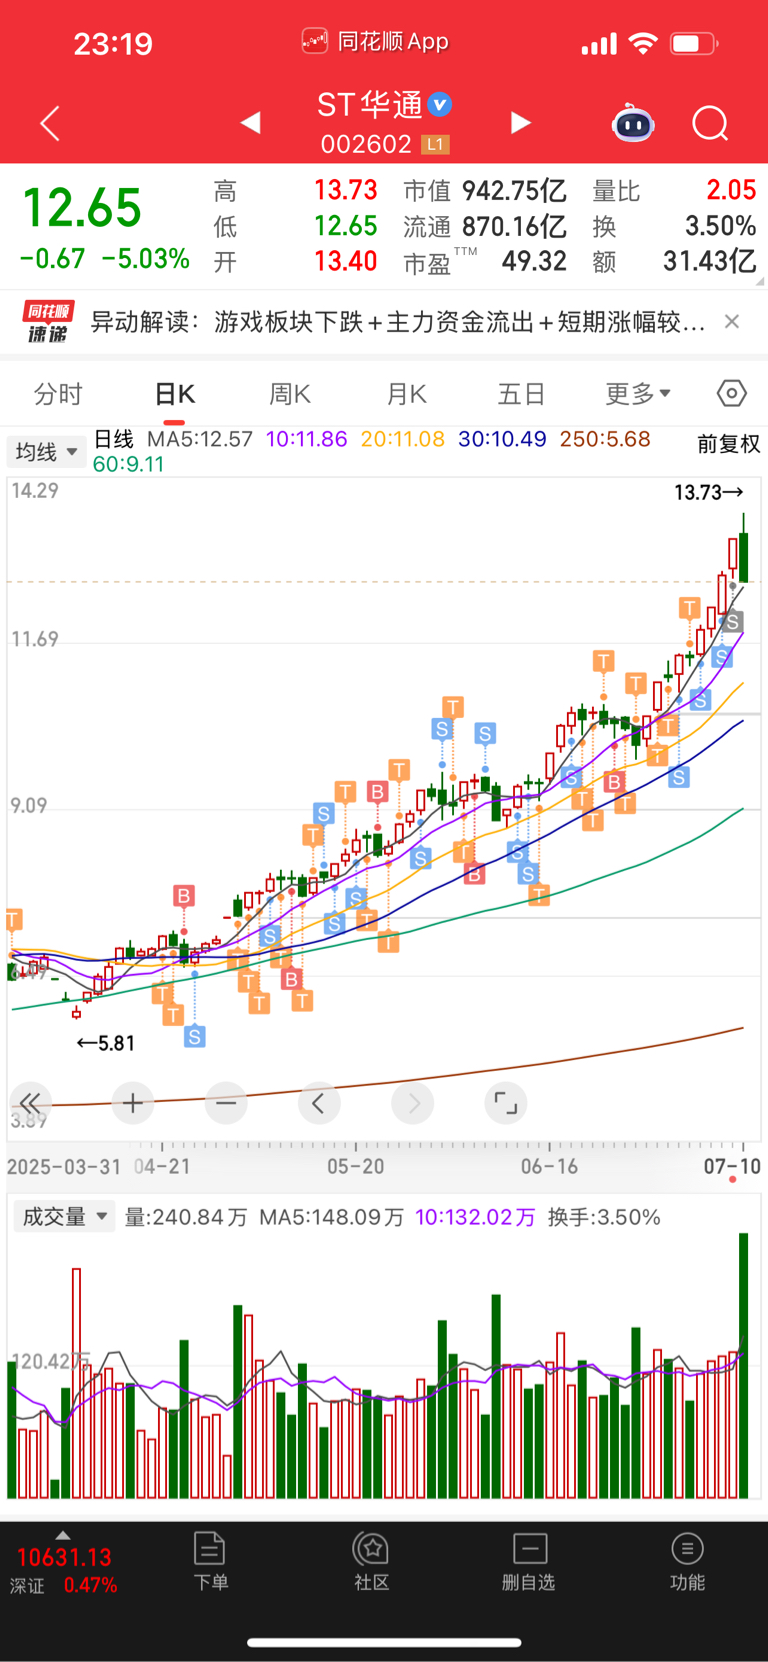The image size is (768, 1662).
Task: Open the 更多 dropdown
Action: [638, 394]
